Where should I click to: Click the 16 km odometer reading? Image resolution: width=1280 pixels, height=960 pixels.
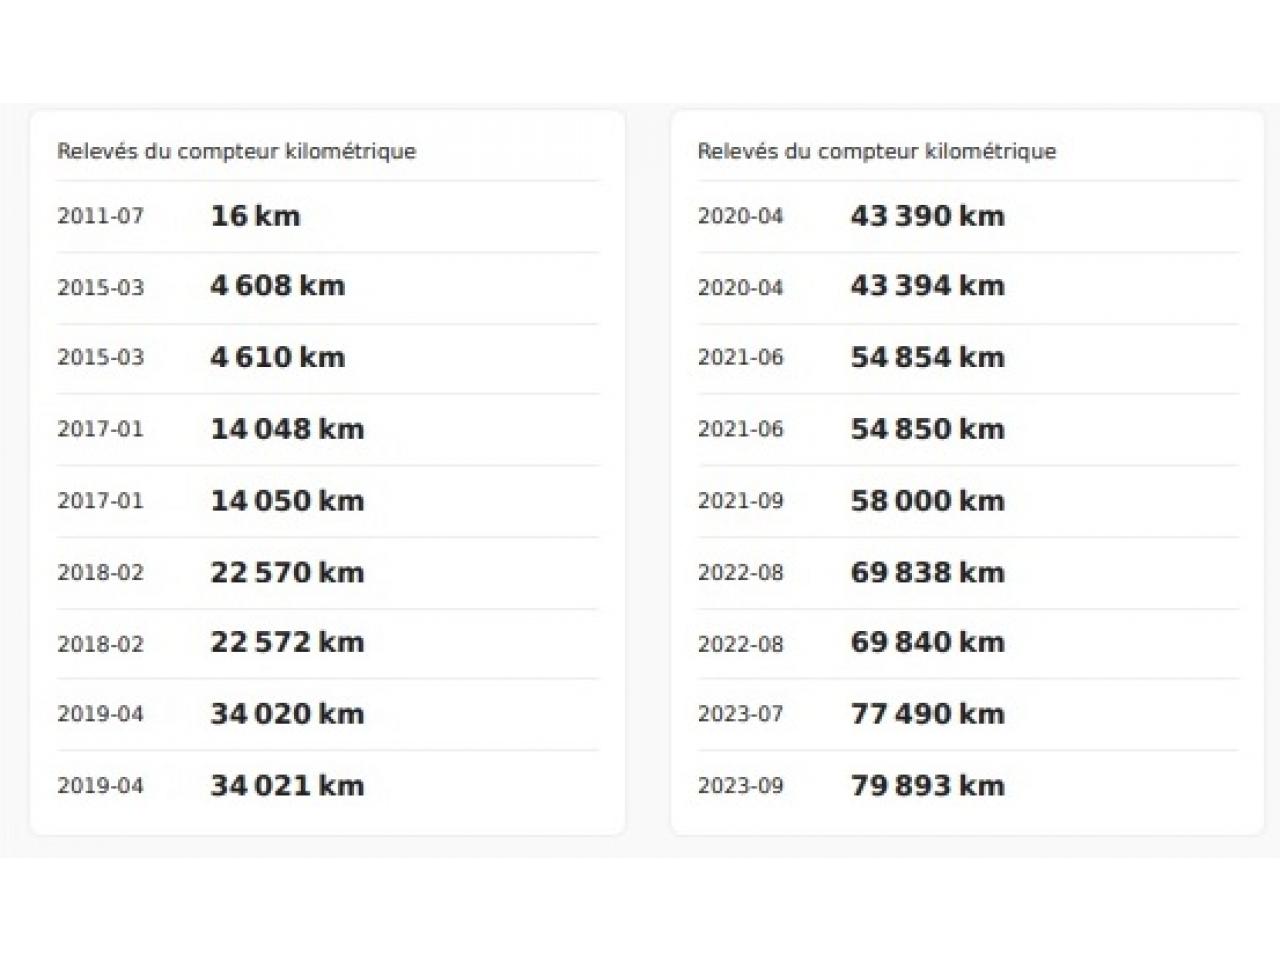[255, 216]
